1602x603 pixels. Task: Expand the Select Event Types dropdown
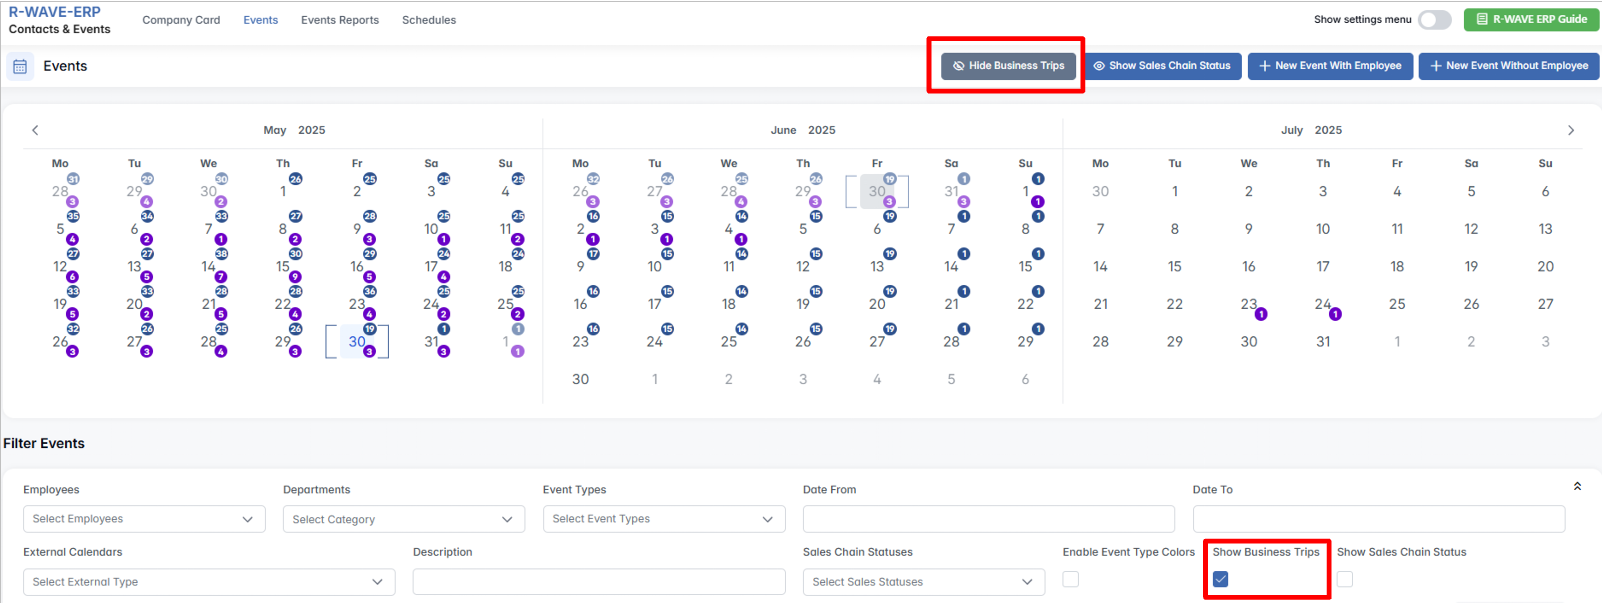click(x=664, y=519)
